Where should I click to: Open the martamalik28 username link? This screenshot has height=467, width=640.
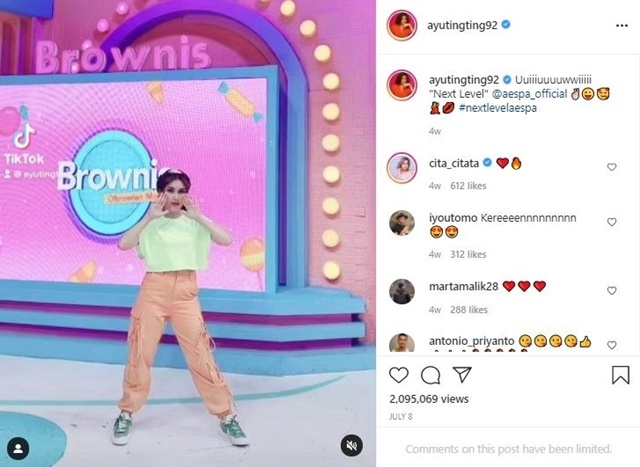pos(463,287)
